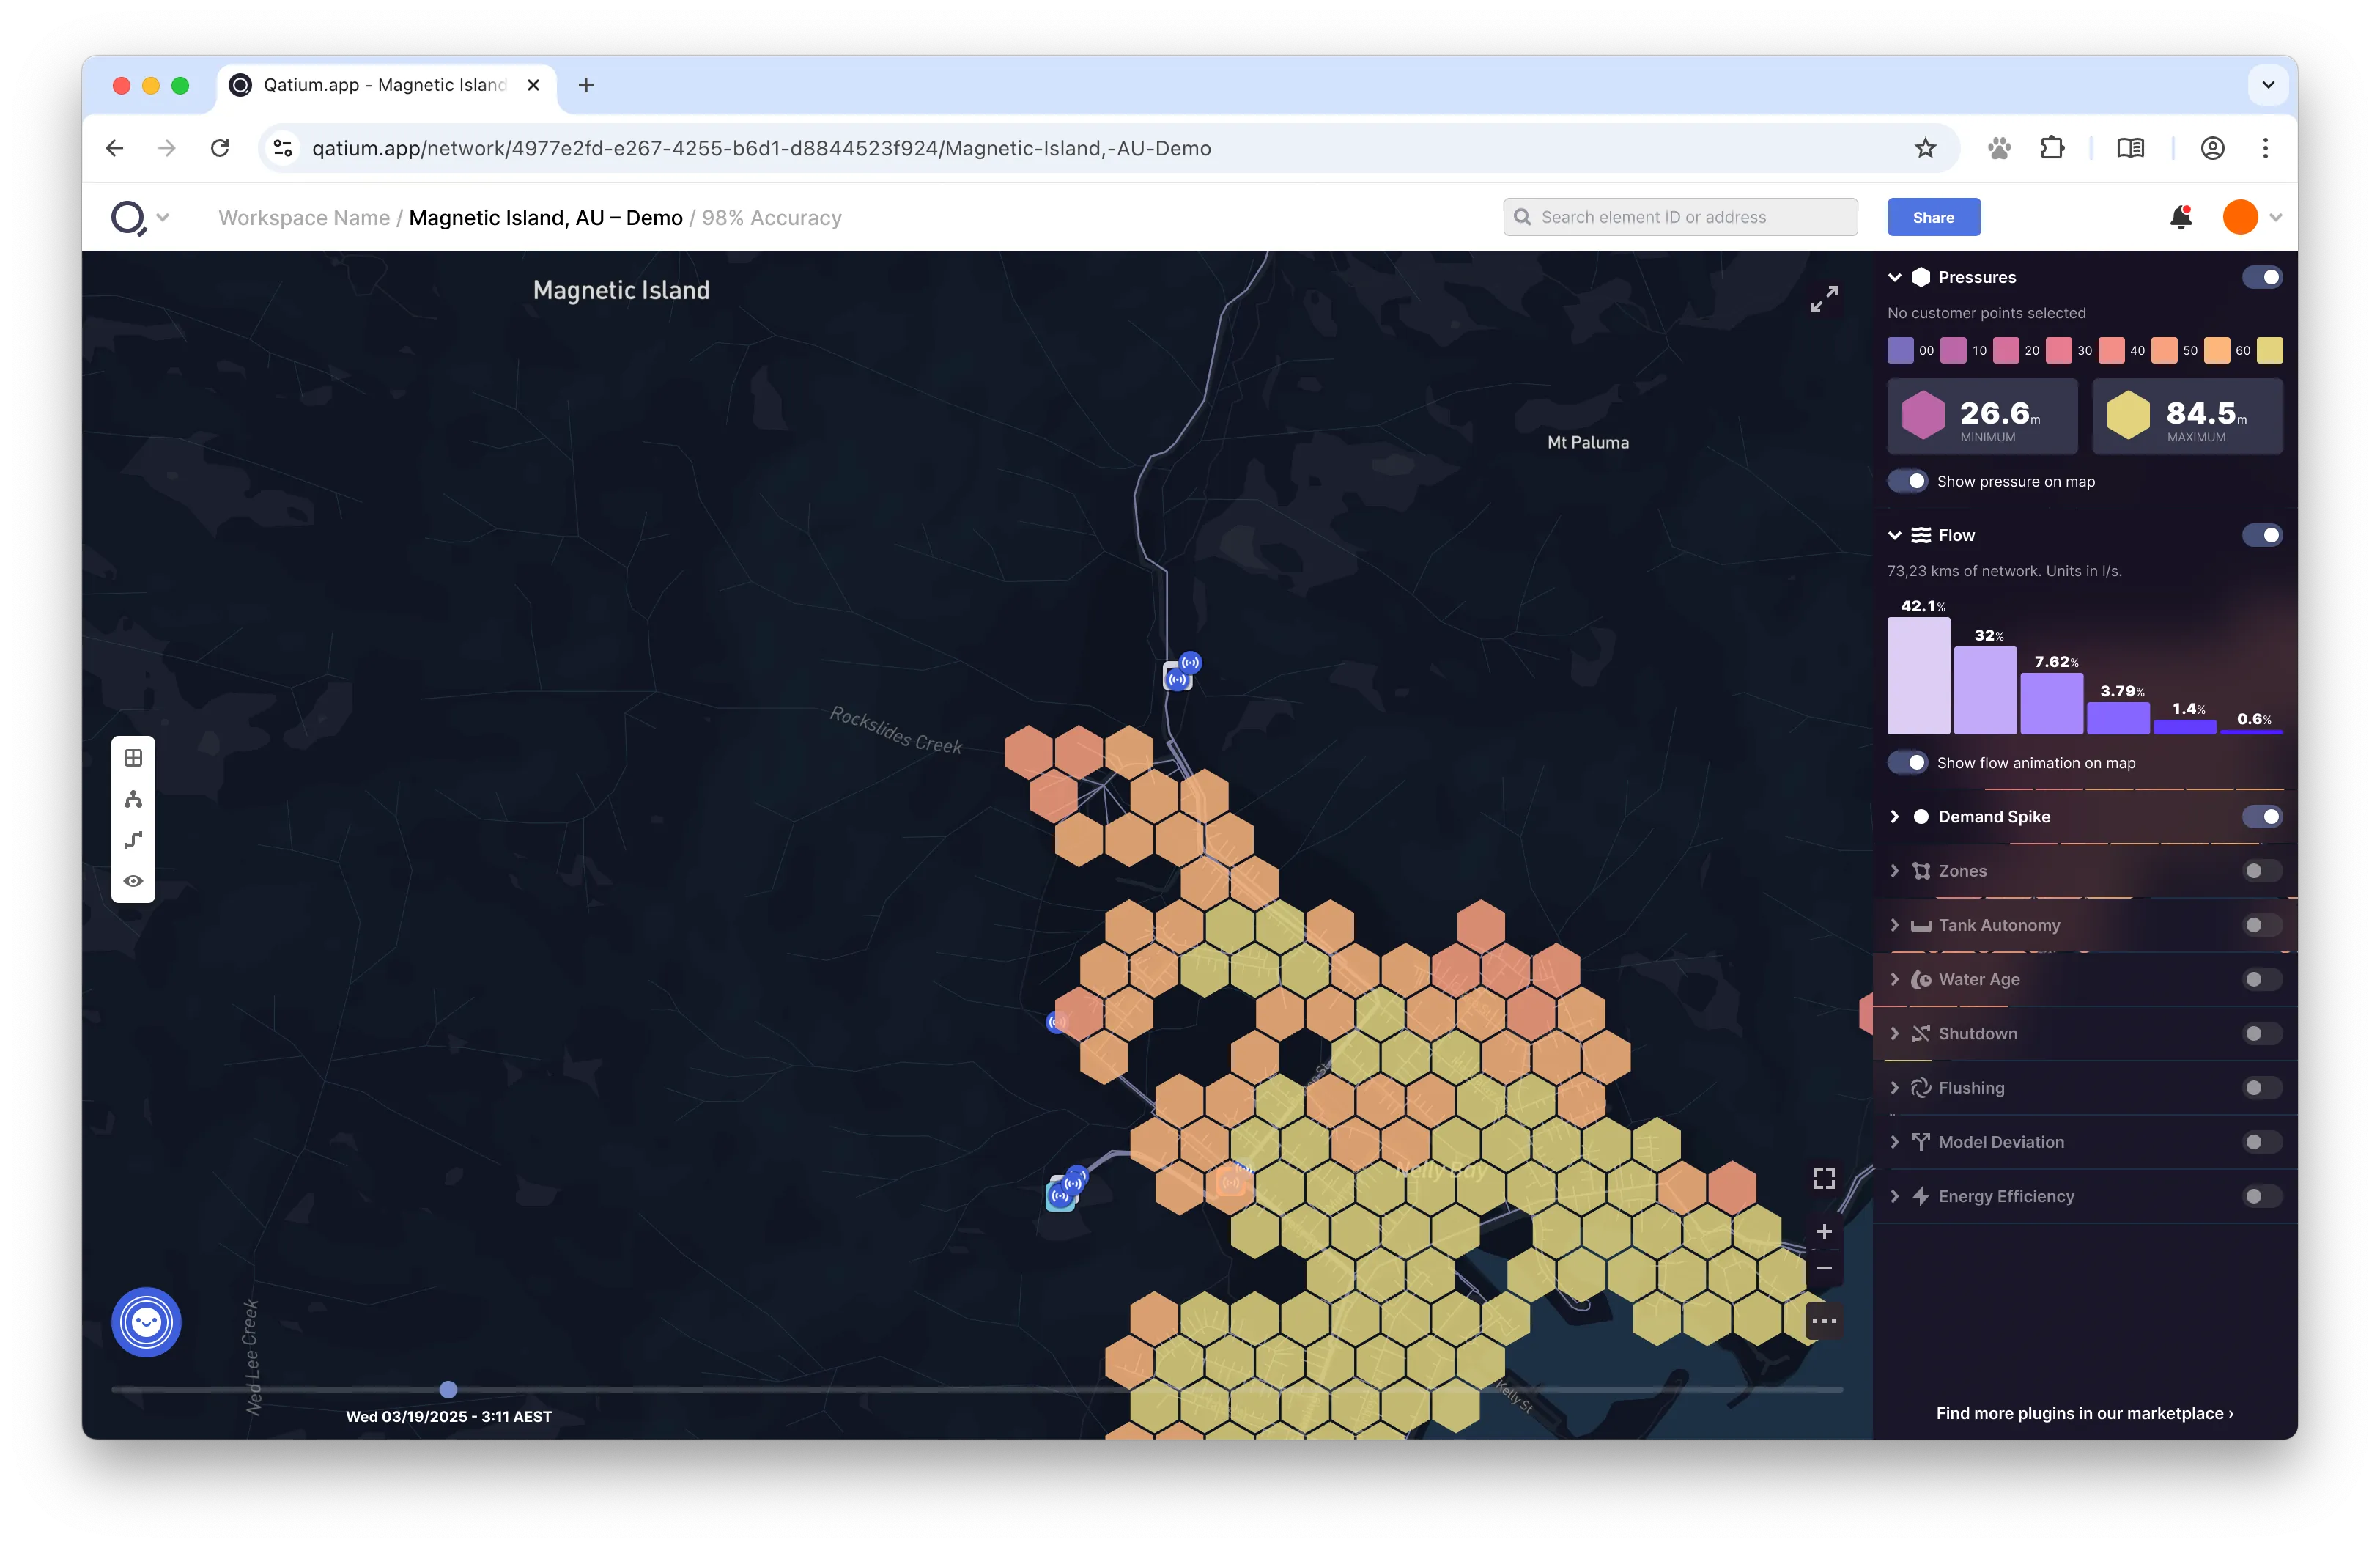Screen dimensions: 2380x1548
Task: Select the route path icon in left toolbar
Action: tap(133, 840)
